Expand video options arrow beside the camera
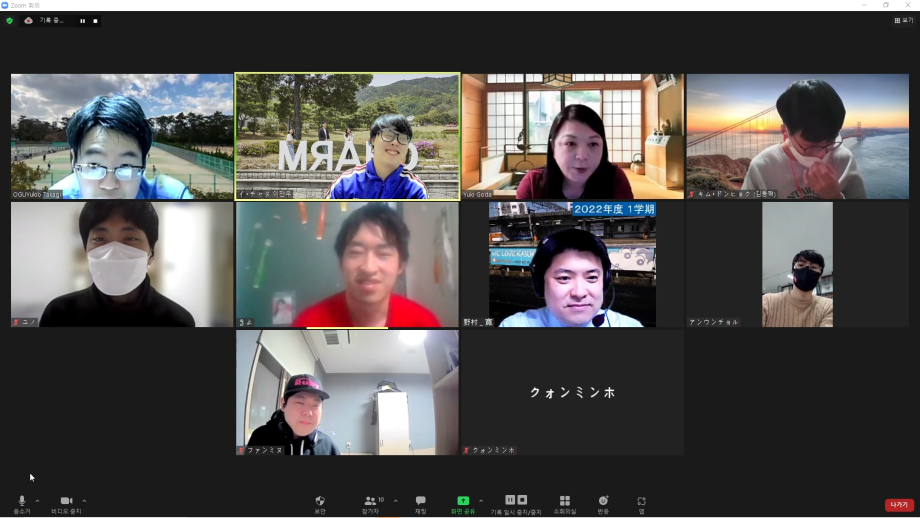The width and height of the screenshot is (920, 518). 84,500
